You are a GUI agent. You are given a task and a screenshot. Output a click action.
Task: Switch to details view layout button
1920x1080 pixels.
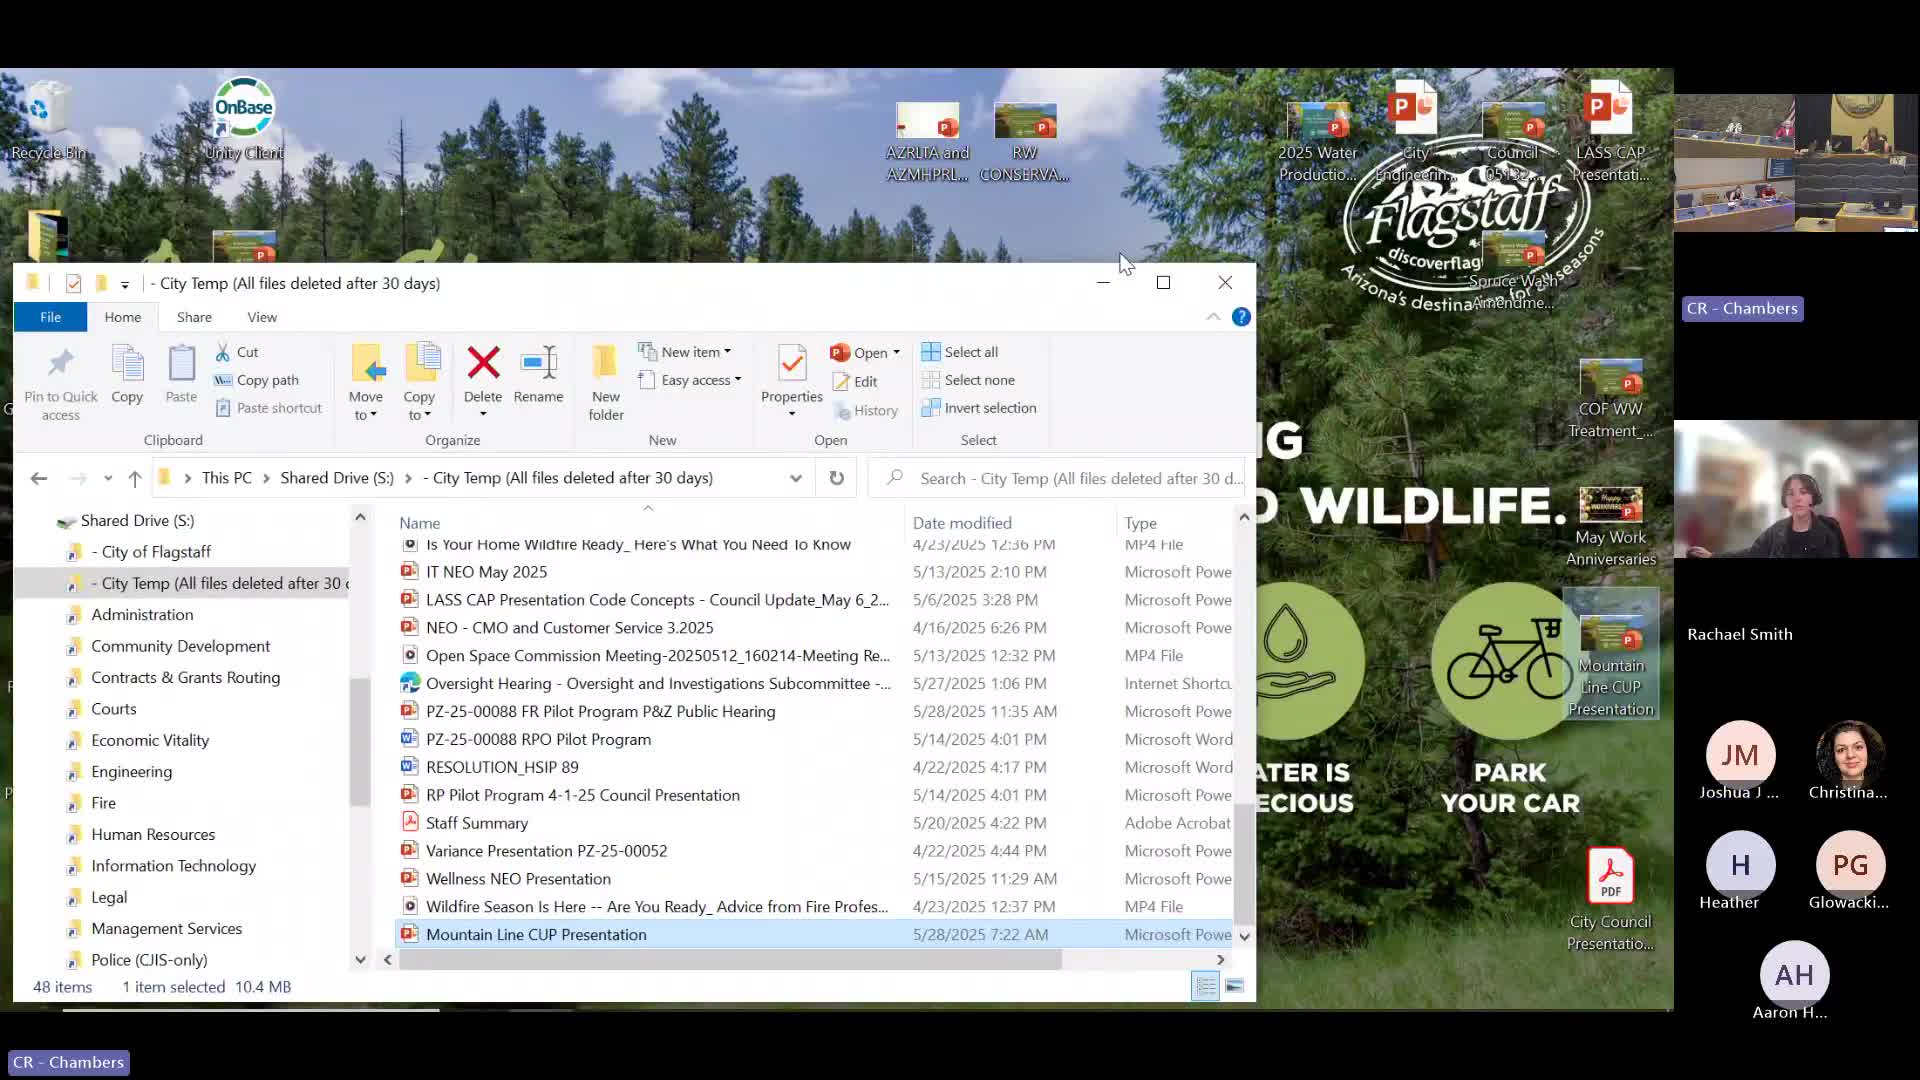[x=1206, y=987]
